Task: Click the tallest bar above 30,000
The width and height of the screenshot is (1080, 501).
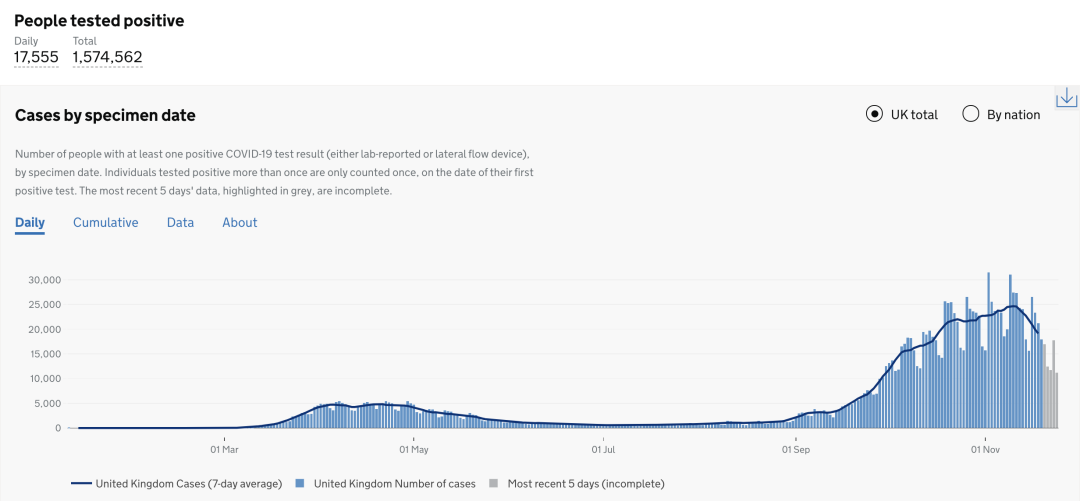Action: [x=988, y=350]
